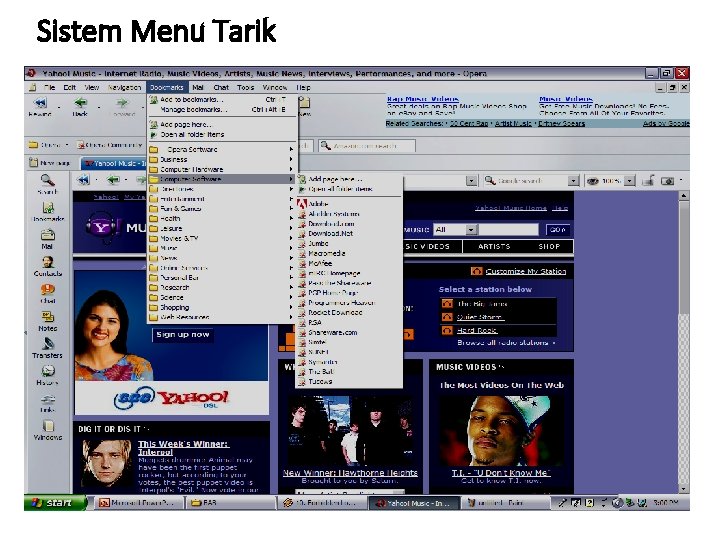The width and height of the screenshot is (720, 540).
Task: Click the Adobe bookmark in submenu
Action: (x=318, y=203)
